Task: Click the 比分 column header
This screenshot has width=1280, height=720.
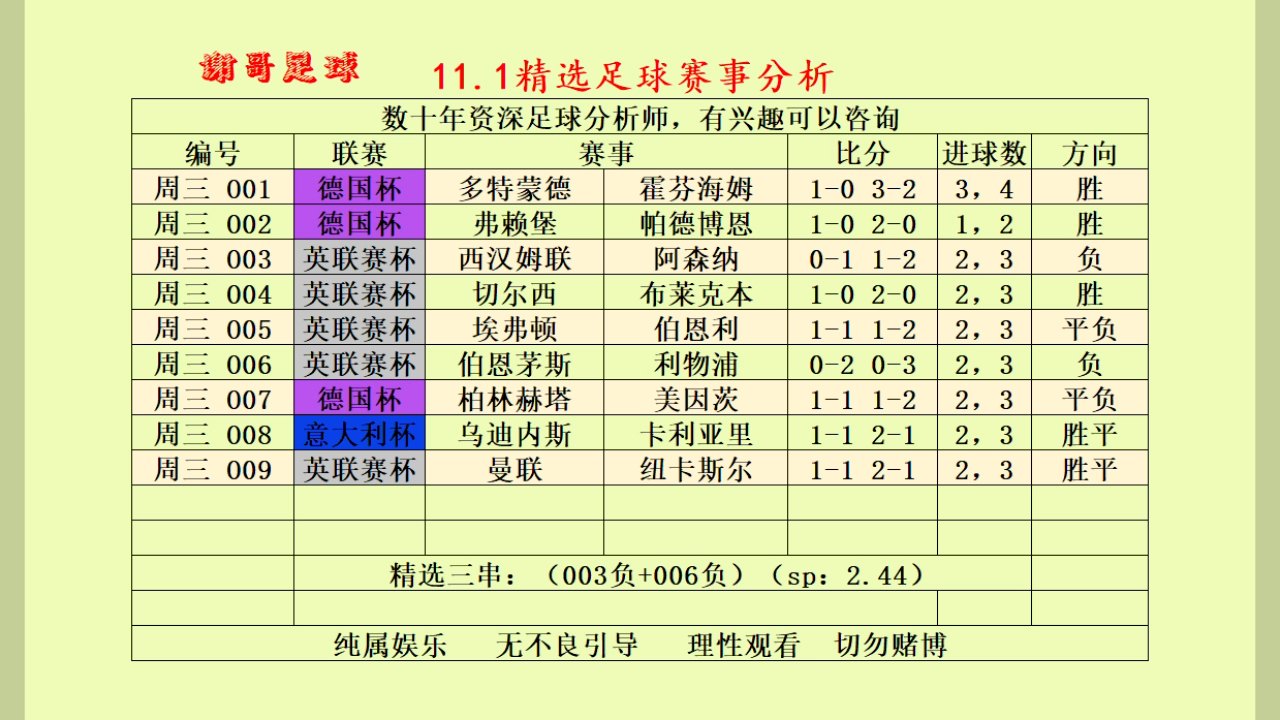Action: pyautogui.click(x=862, y=153)
